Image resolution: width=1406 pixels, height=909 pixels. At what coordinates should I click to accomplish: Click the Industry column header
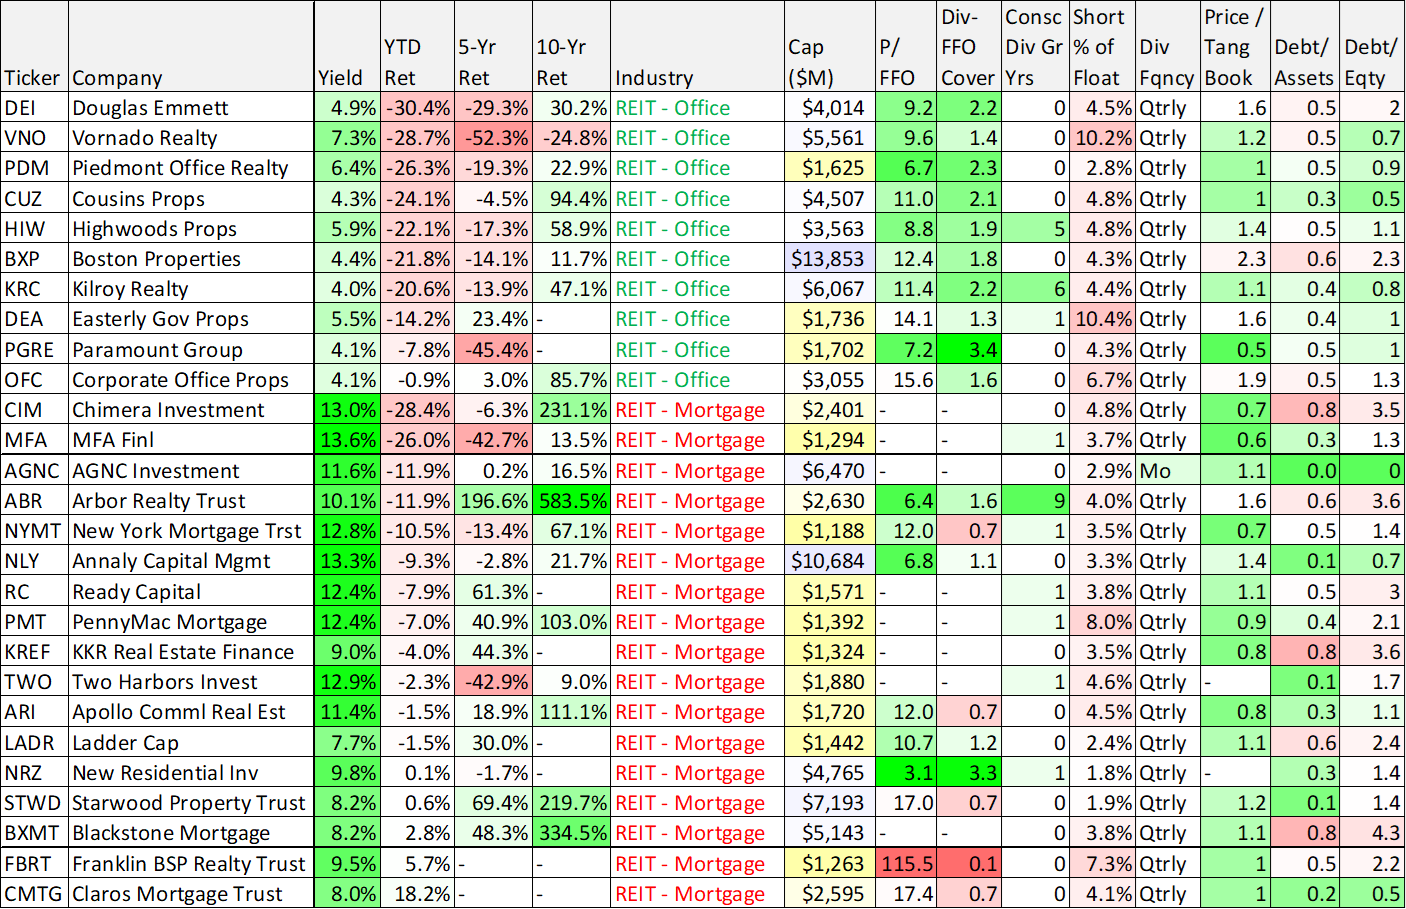click(697, 47)
